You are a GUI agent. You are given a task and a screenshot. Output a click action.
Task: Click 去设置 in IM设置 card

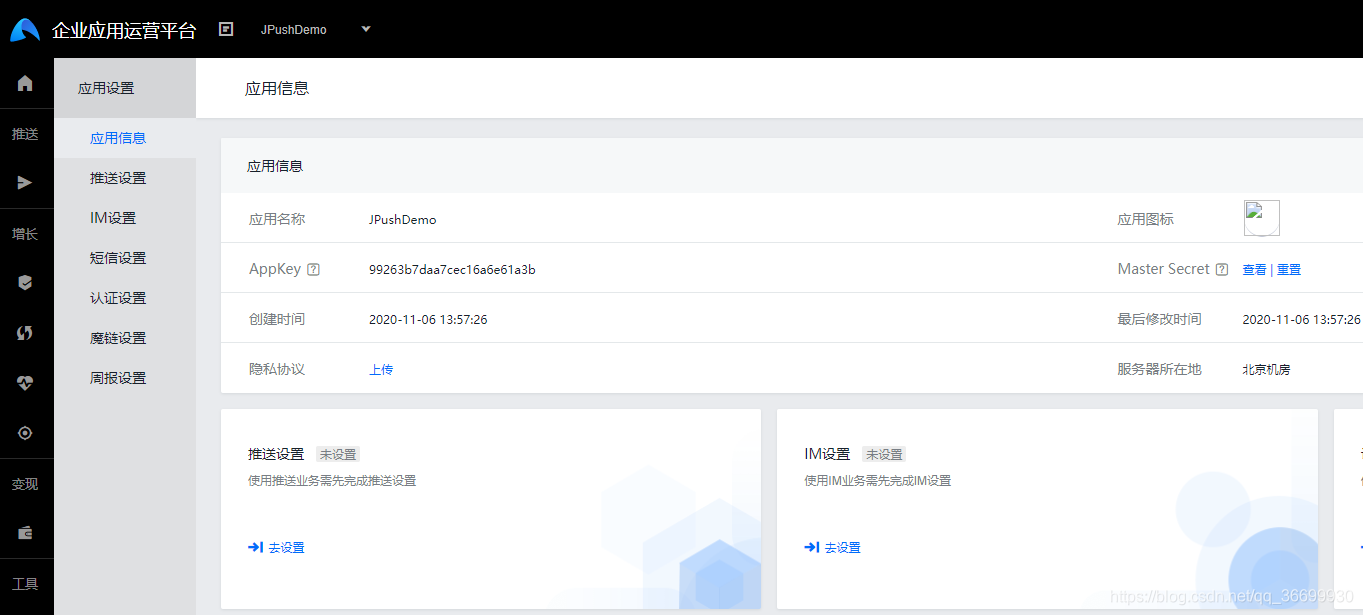click(833, 547)
